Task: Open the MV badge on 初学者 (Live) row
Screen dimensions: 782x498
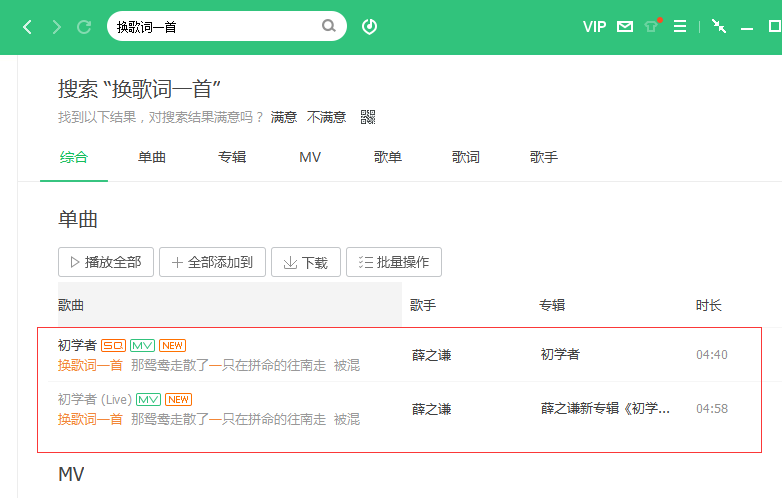Action: [149, 399]
